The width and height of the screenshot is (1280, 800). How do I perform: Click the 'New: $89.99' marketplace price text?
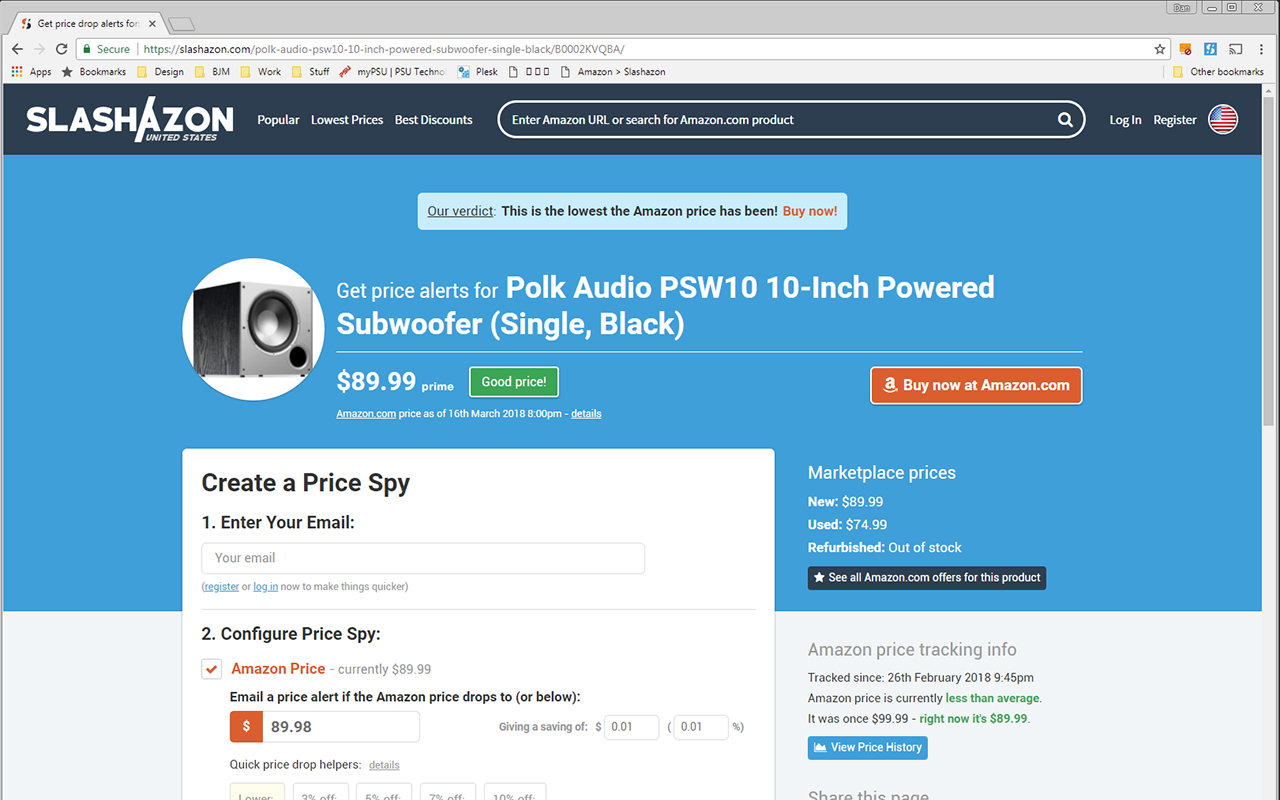[x=845, y=501]
